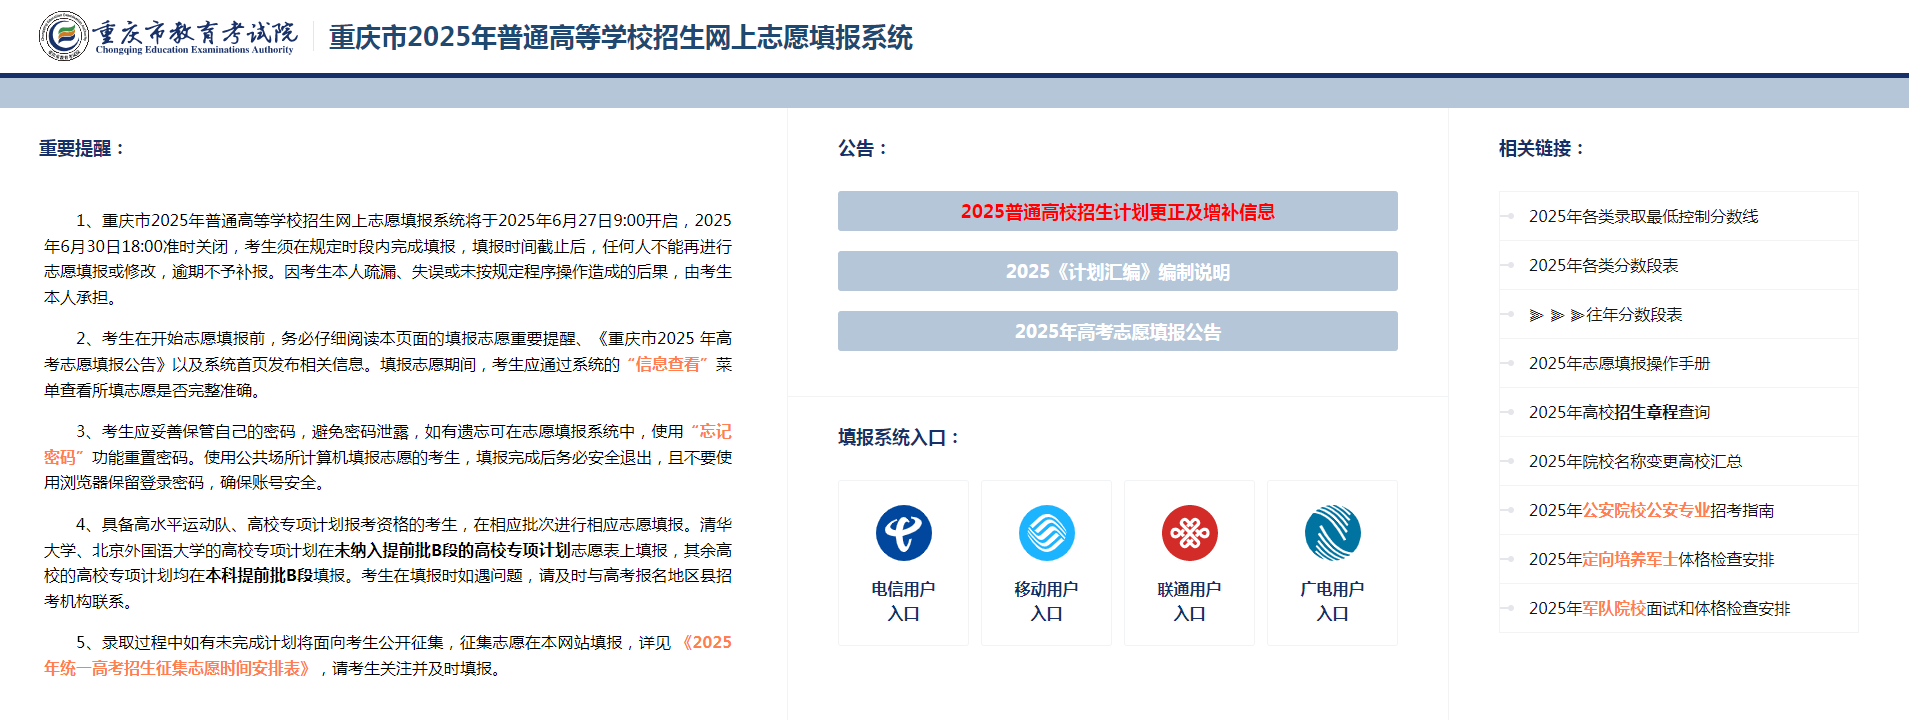The height and width of the screenshot is (720, 1909).
Task: Click the arrow bullet beside 军队院校面试 link
Action: [x=1507, y=608]
